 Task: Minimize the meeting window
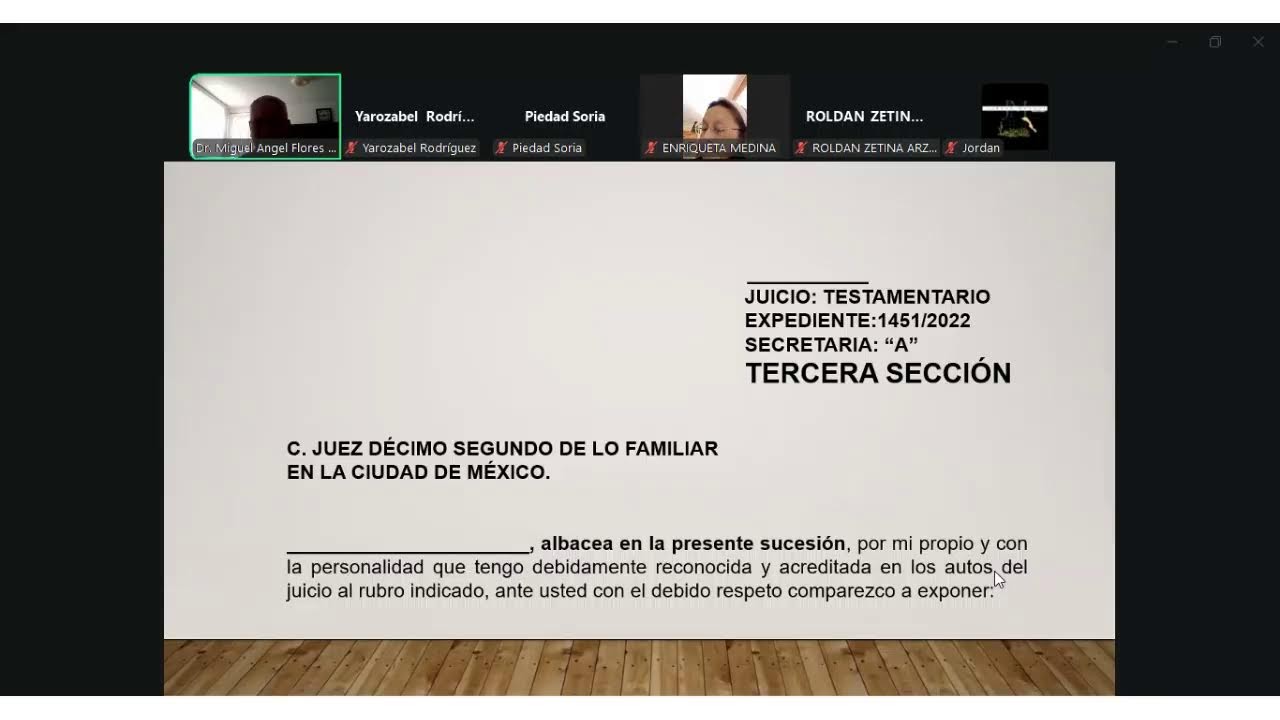(1172, 42)
